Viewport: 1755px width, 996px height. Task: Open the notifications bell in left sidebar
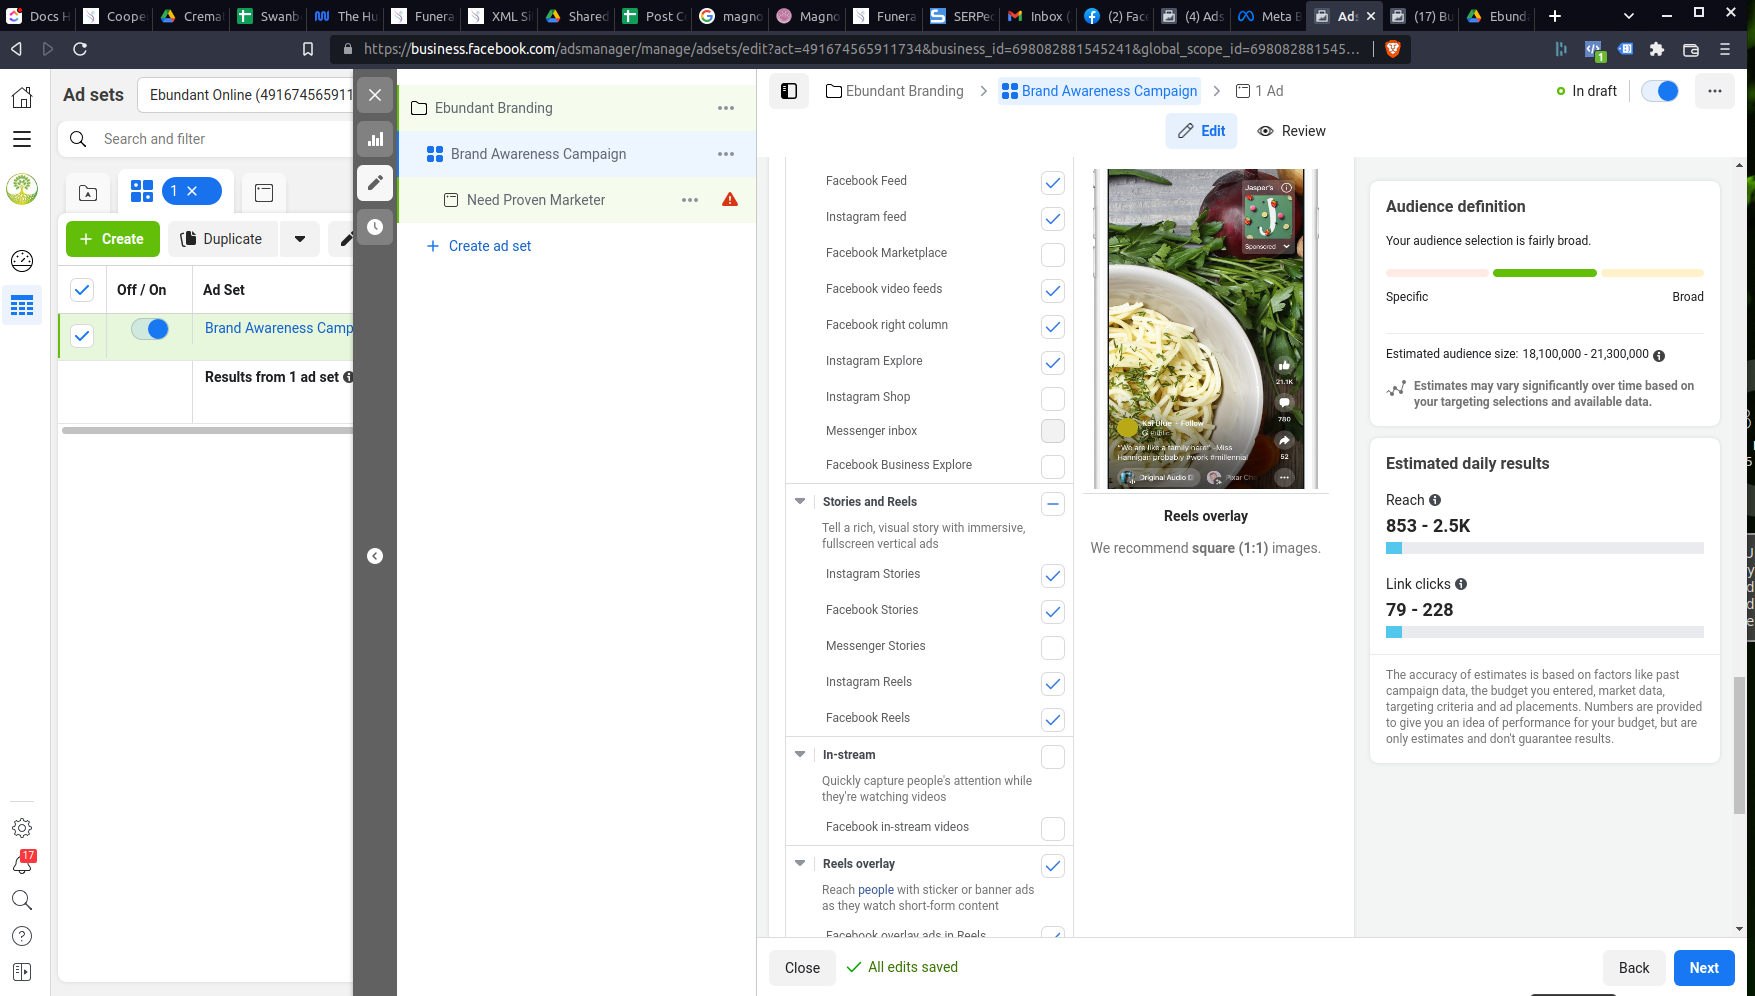click(22, 864)
